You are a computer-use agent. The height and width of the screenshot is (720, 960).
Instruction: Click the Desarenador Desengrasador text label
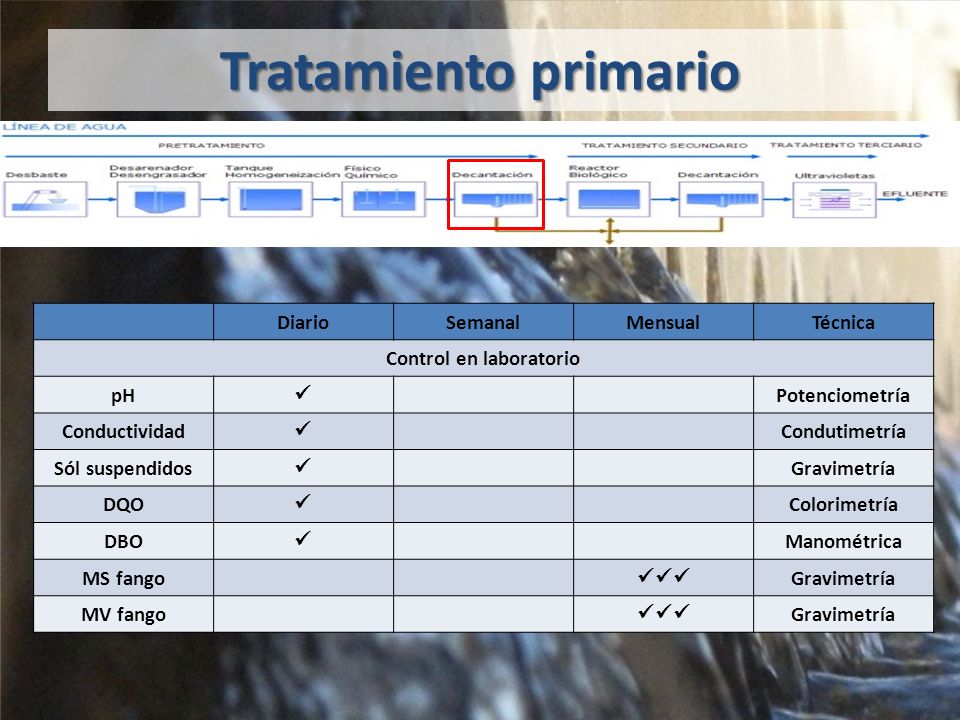pyautogui.click(x=158, y=171)
